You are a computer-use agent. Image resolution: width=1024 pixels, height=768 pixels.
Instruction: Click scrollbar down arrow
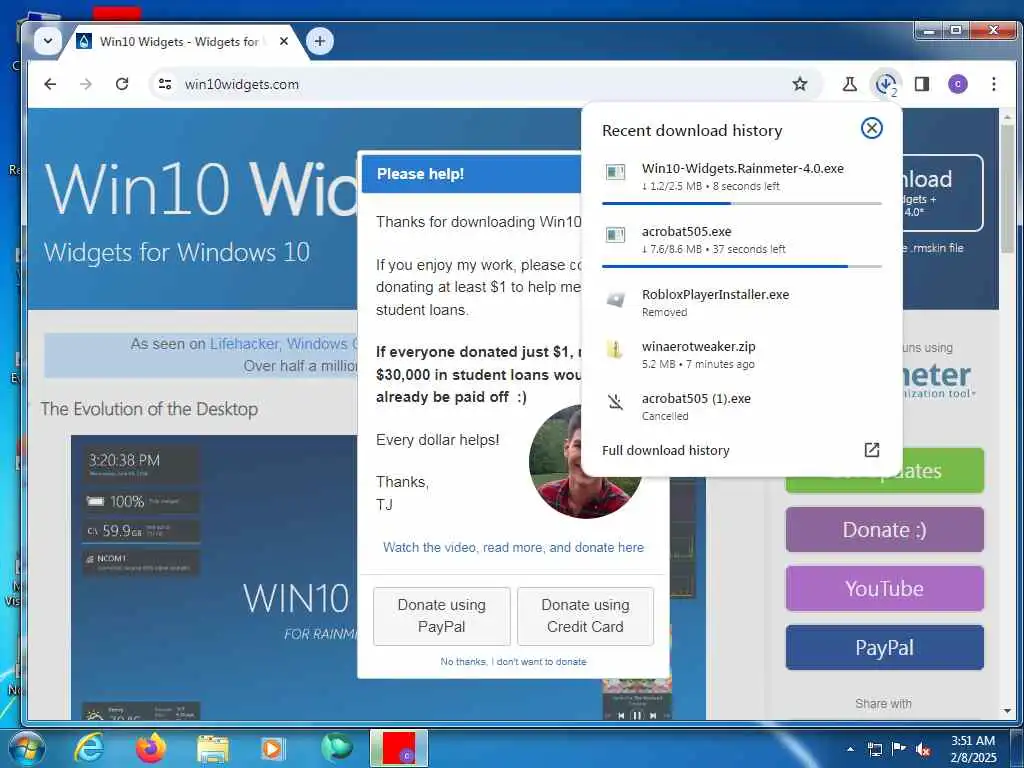[1007, 711]
